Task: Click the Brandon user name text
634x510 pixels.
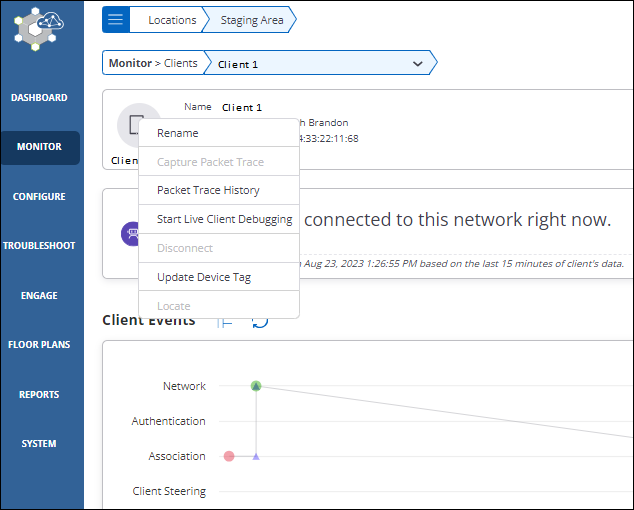Action: coord(324,123)
